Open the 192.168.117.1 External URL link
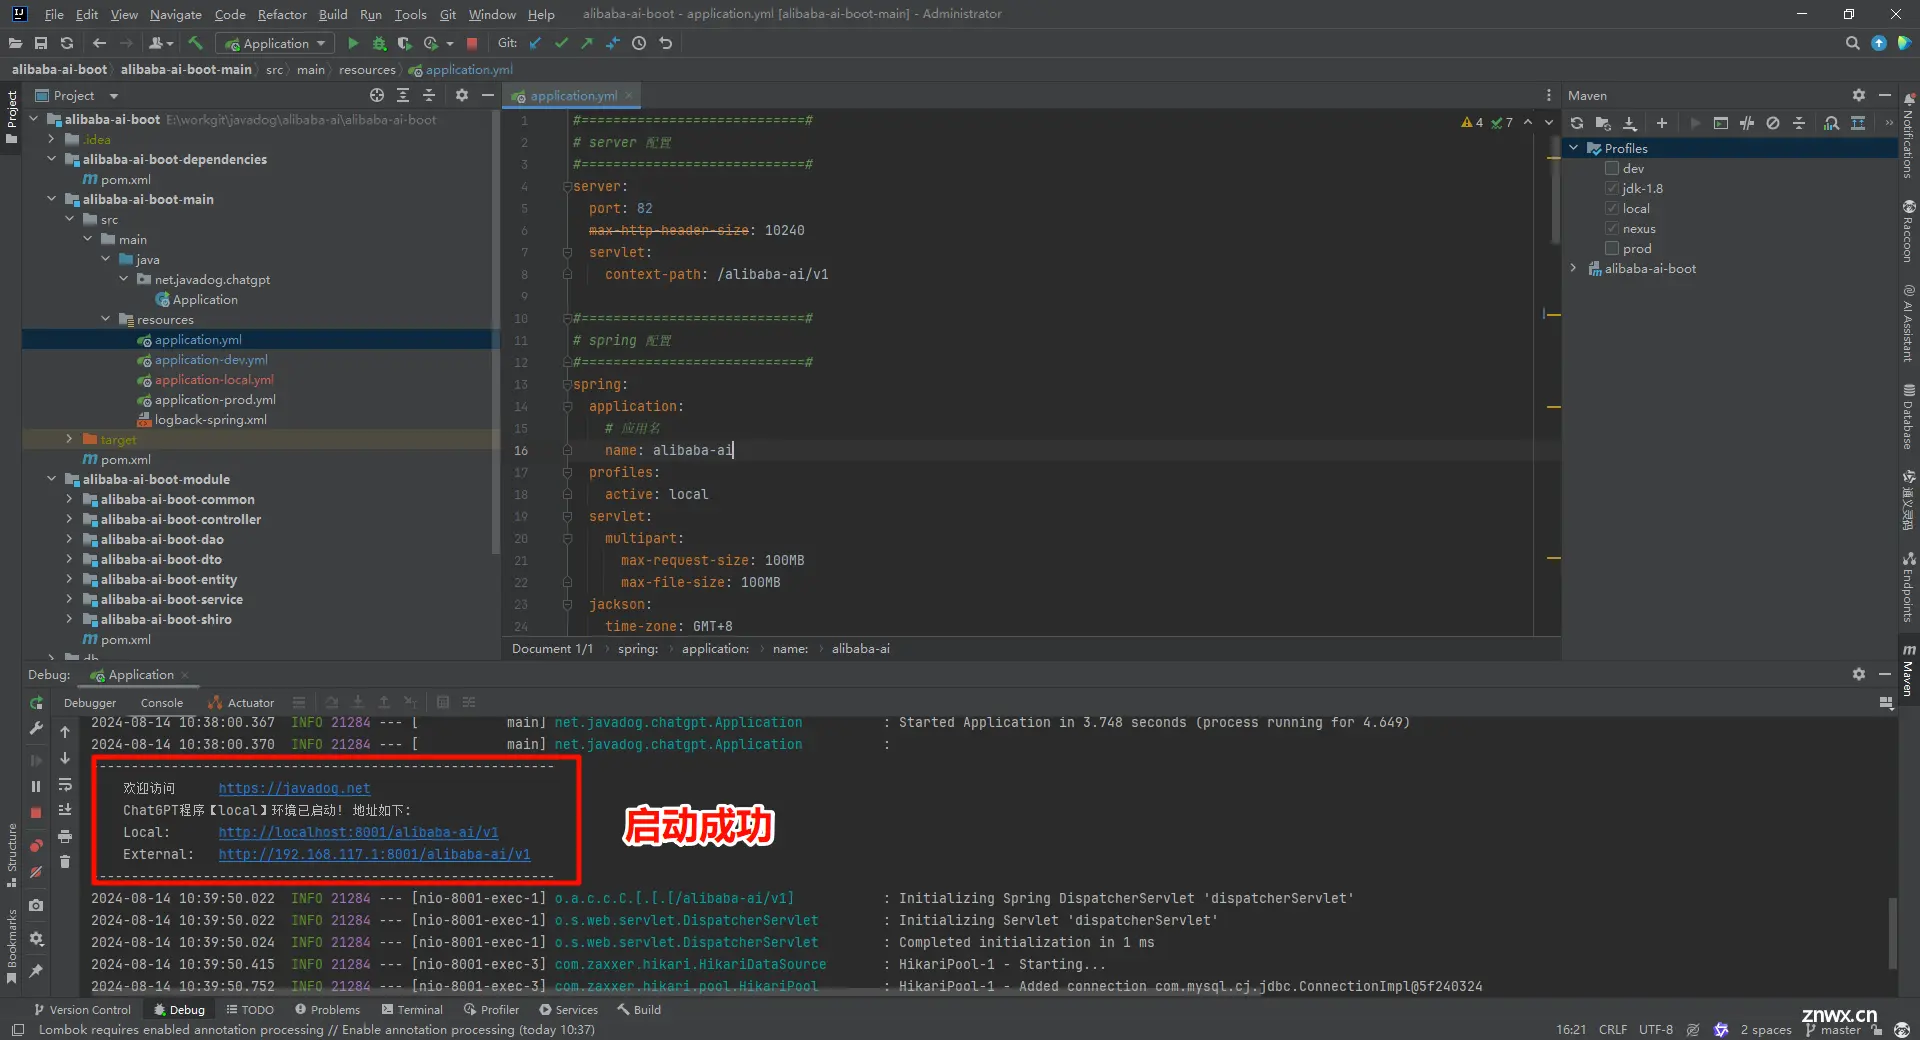The image size is (1920, 1040). coord(374,854)
